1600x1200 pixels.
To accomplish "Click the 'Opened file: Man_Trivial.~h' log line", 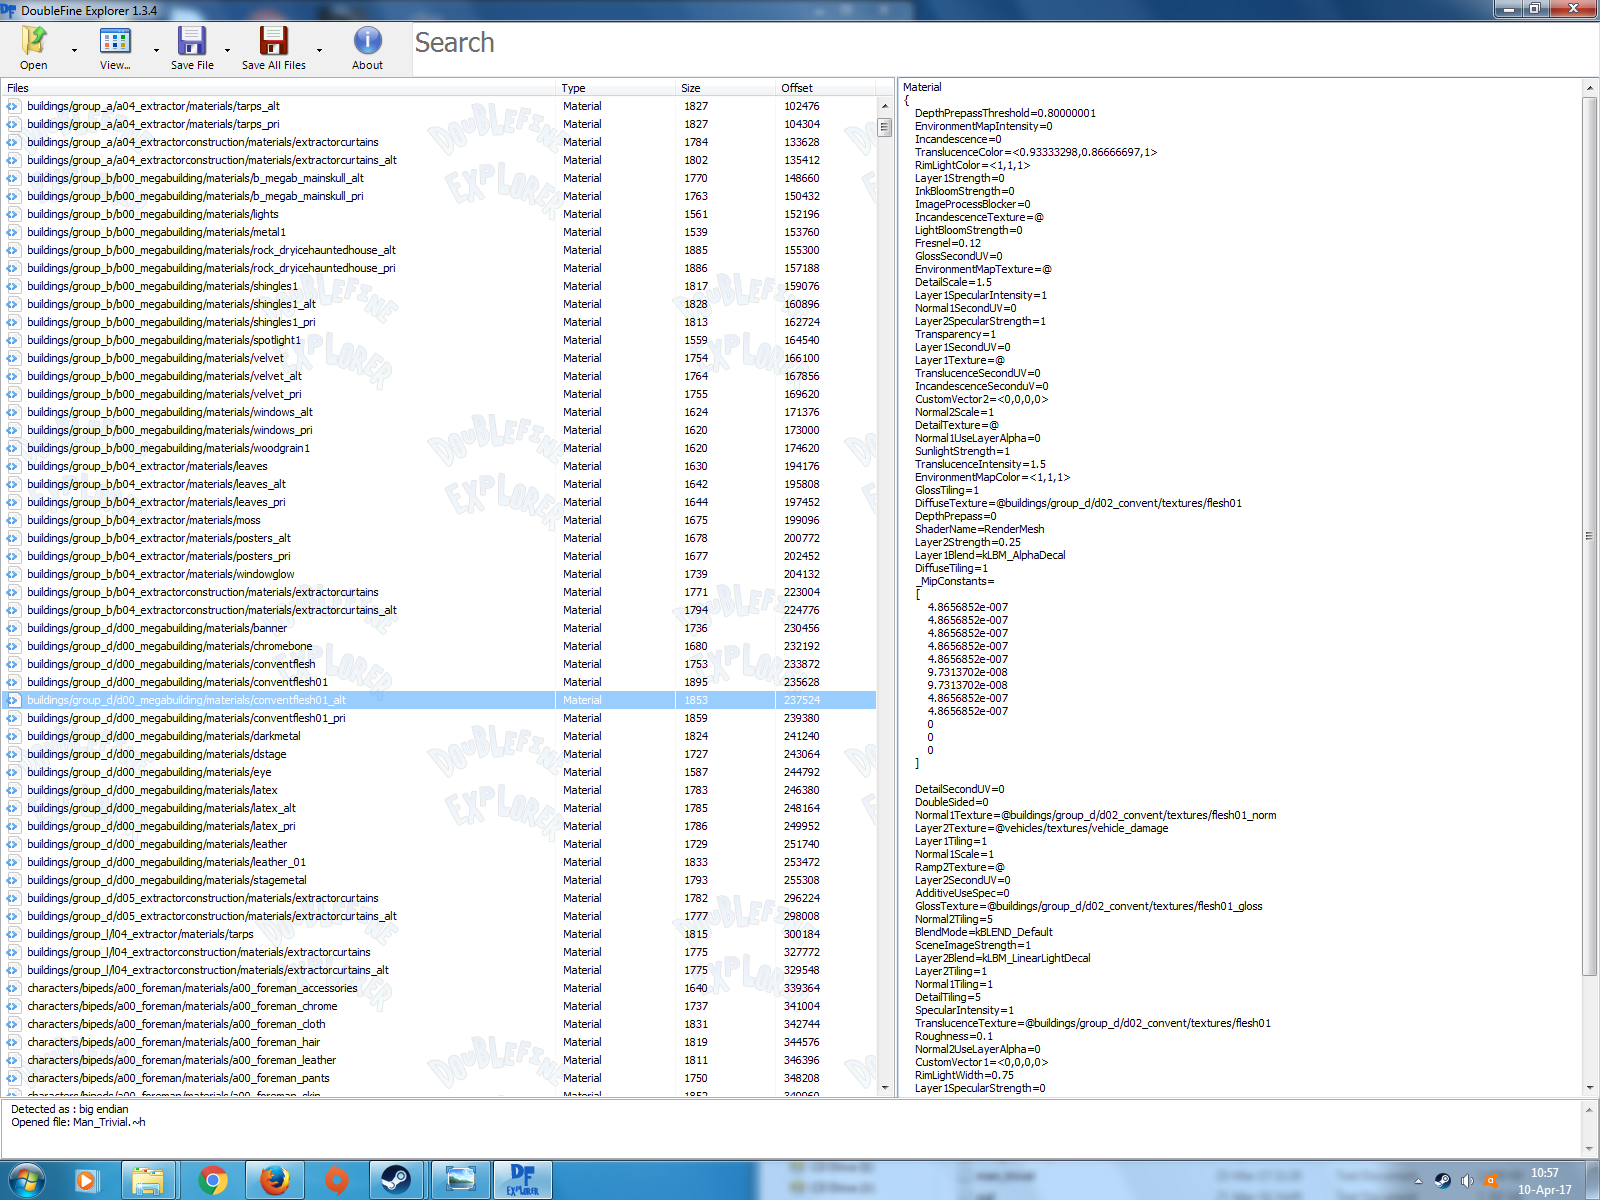I will [x=78, y=1122].
